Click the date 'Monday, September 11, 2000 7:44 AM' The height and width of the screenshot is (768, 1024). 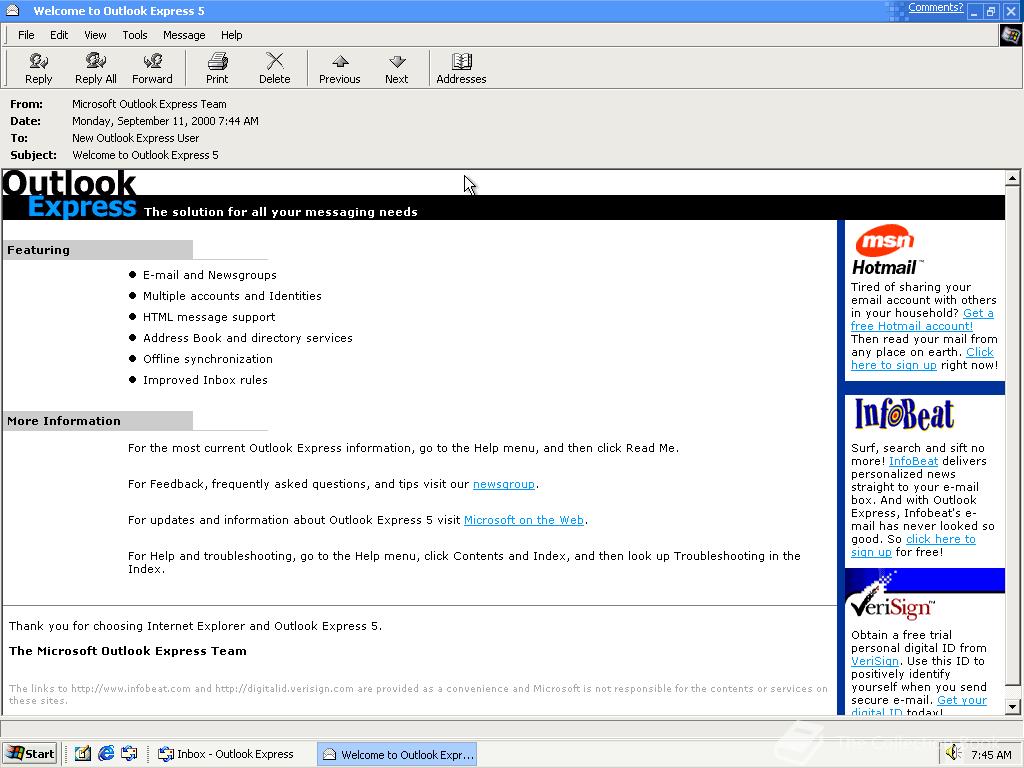pyautogui.click(x=165, y=121)
